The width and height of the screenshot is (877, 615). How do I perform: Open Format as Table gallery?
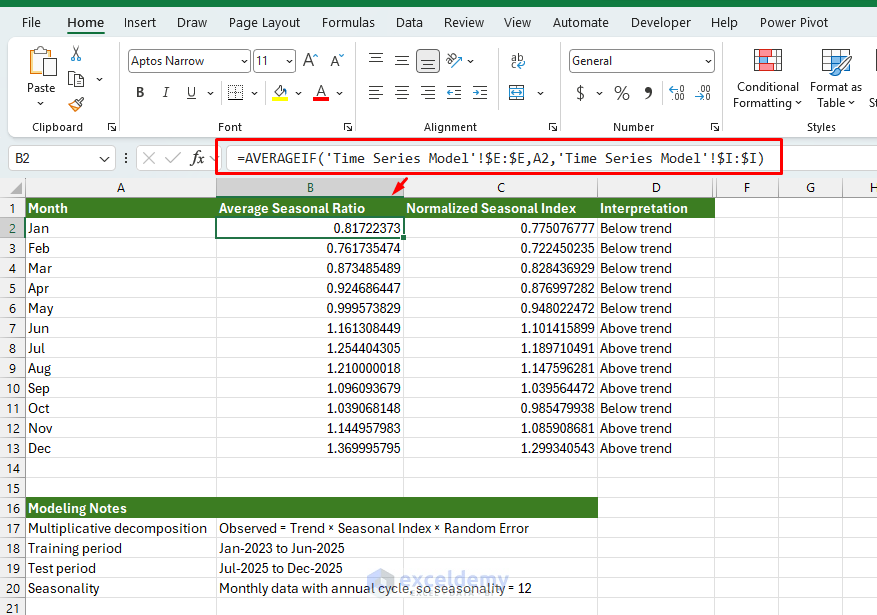[836, 78]
